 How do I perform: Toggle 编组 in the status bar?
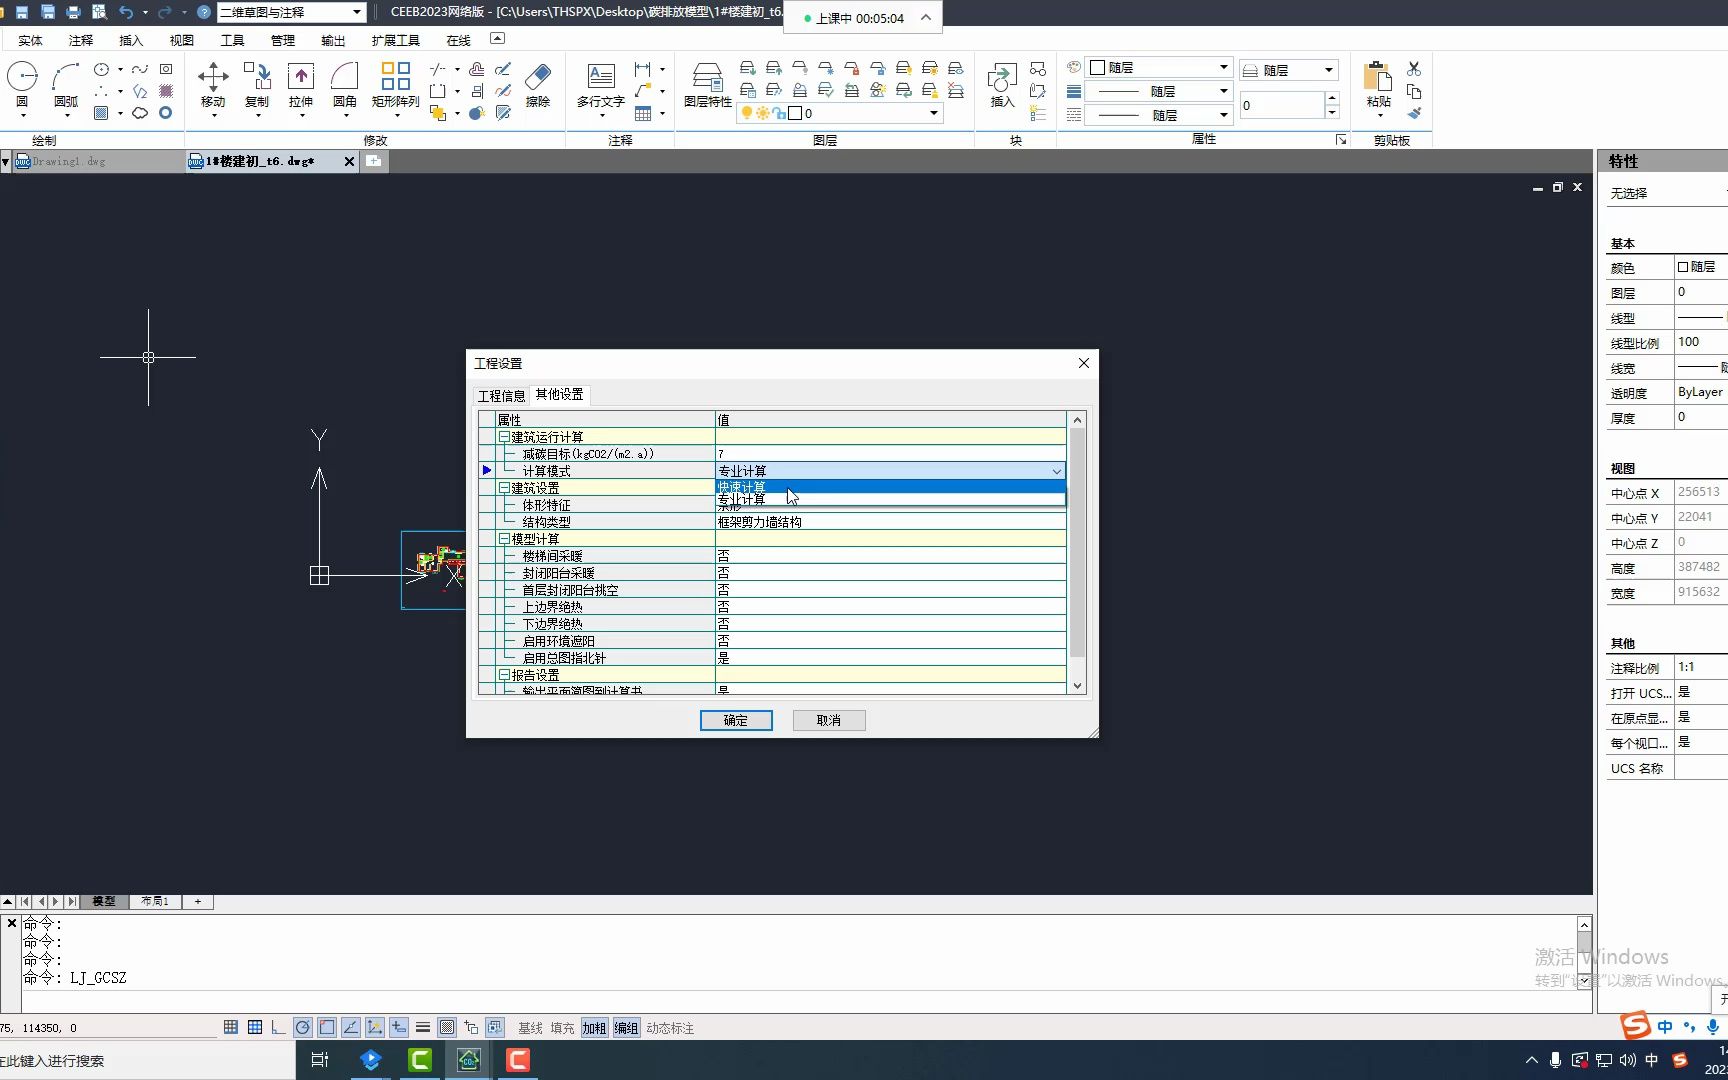tap(626, 1028)
